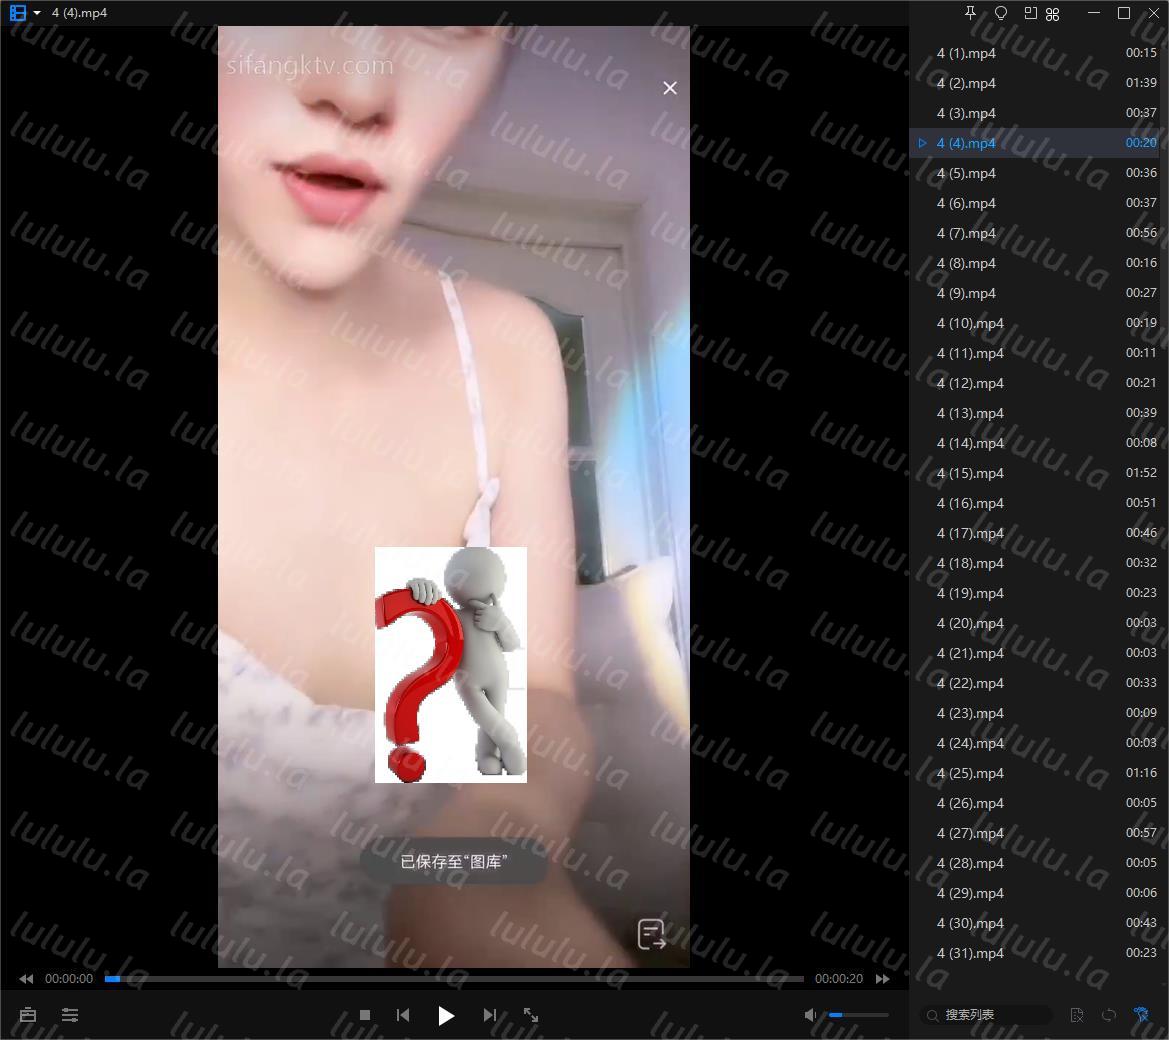Toggle the pin-on-top icon in the title bar
This screenshot has width=1169, height=1040.
click(x=969, y=13)
